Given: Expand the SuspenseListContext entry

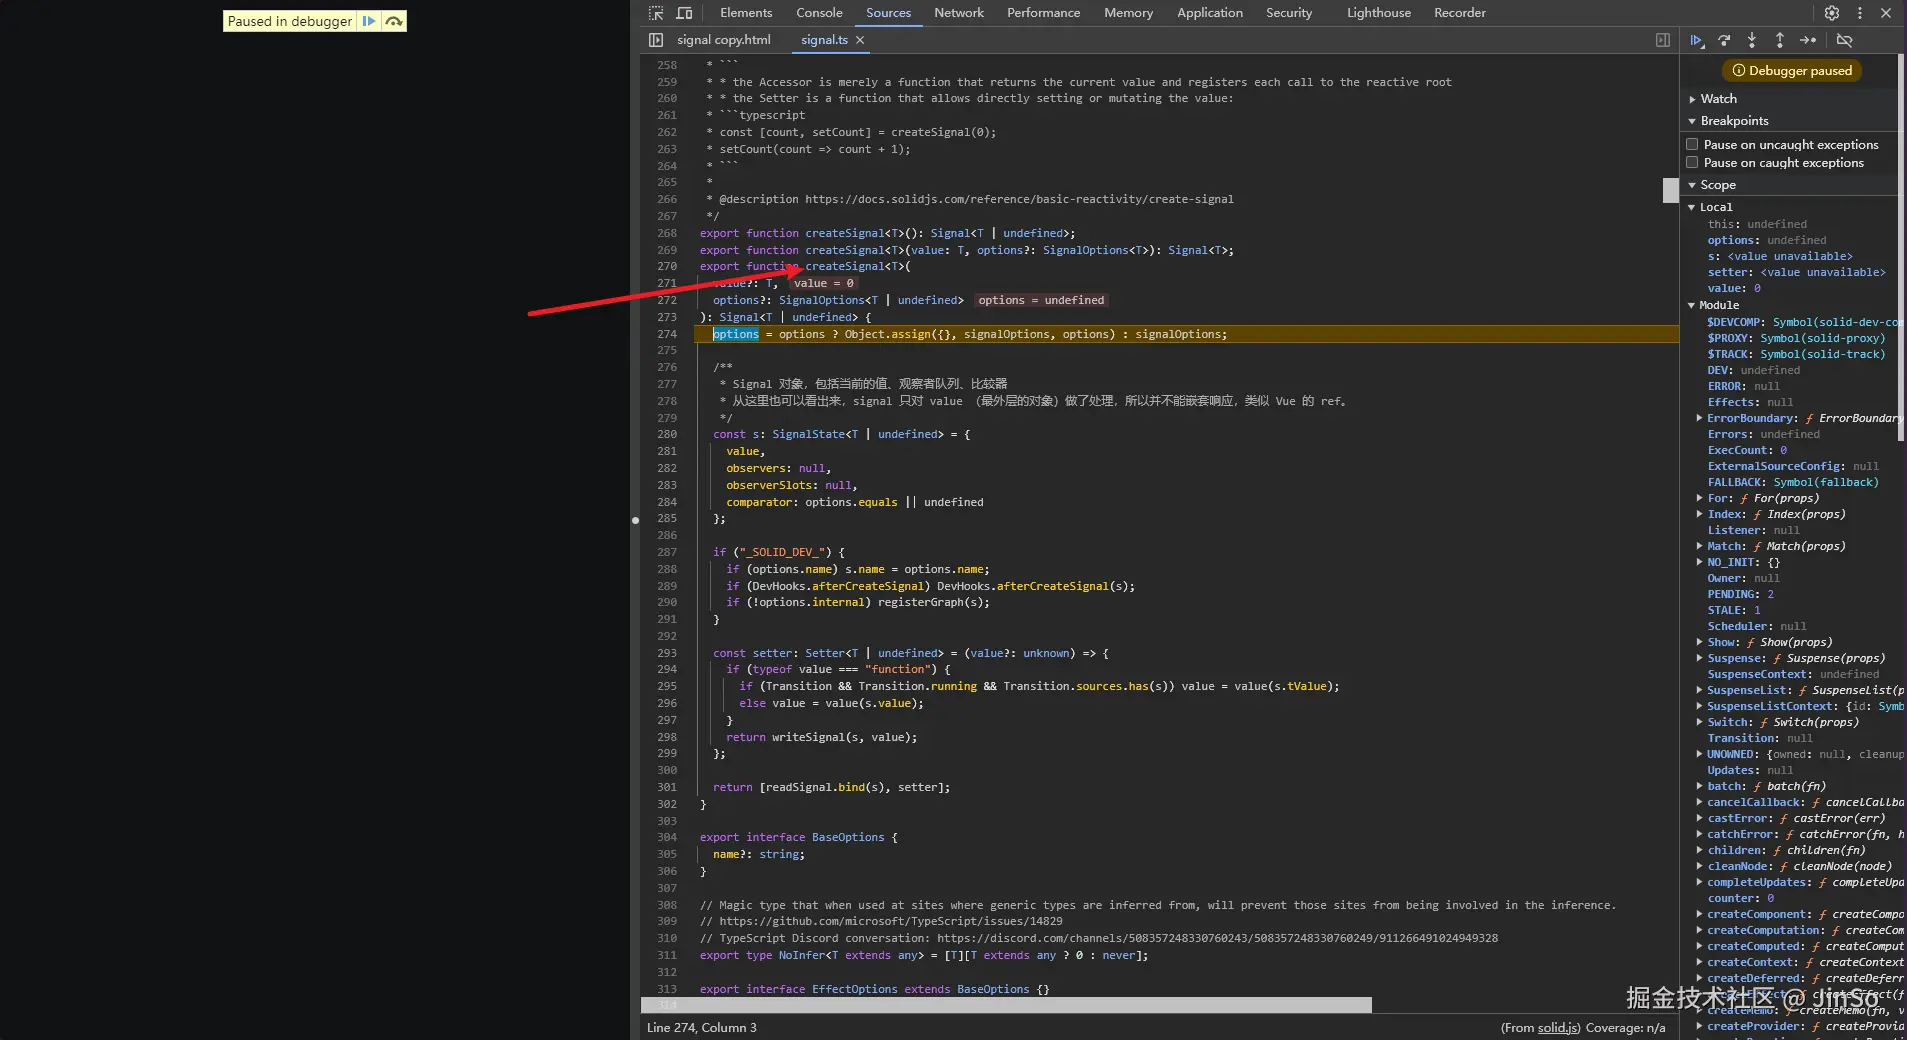Looking at the screenshot, I should click(x=1699, y=706).
